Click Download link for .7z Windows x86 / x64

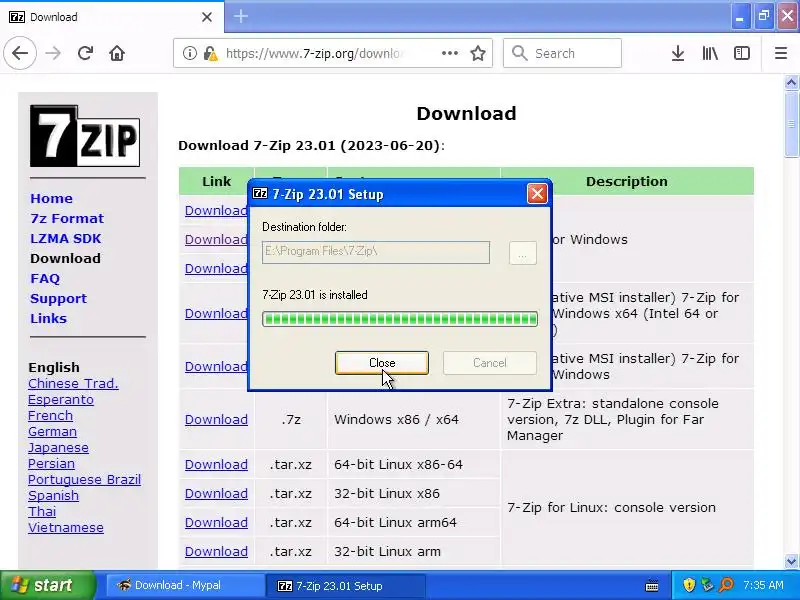point(216,419)
